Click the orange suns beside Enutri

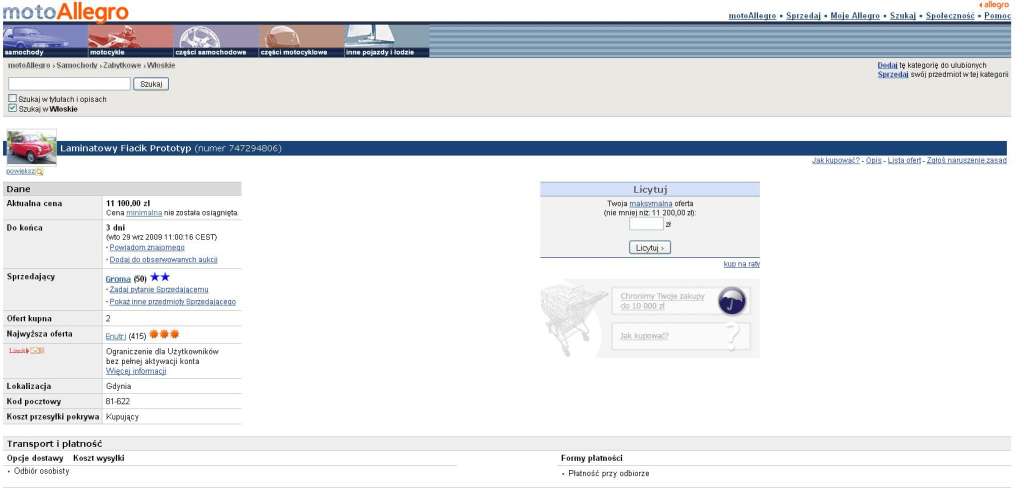click(164, 334)
